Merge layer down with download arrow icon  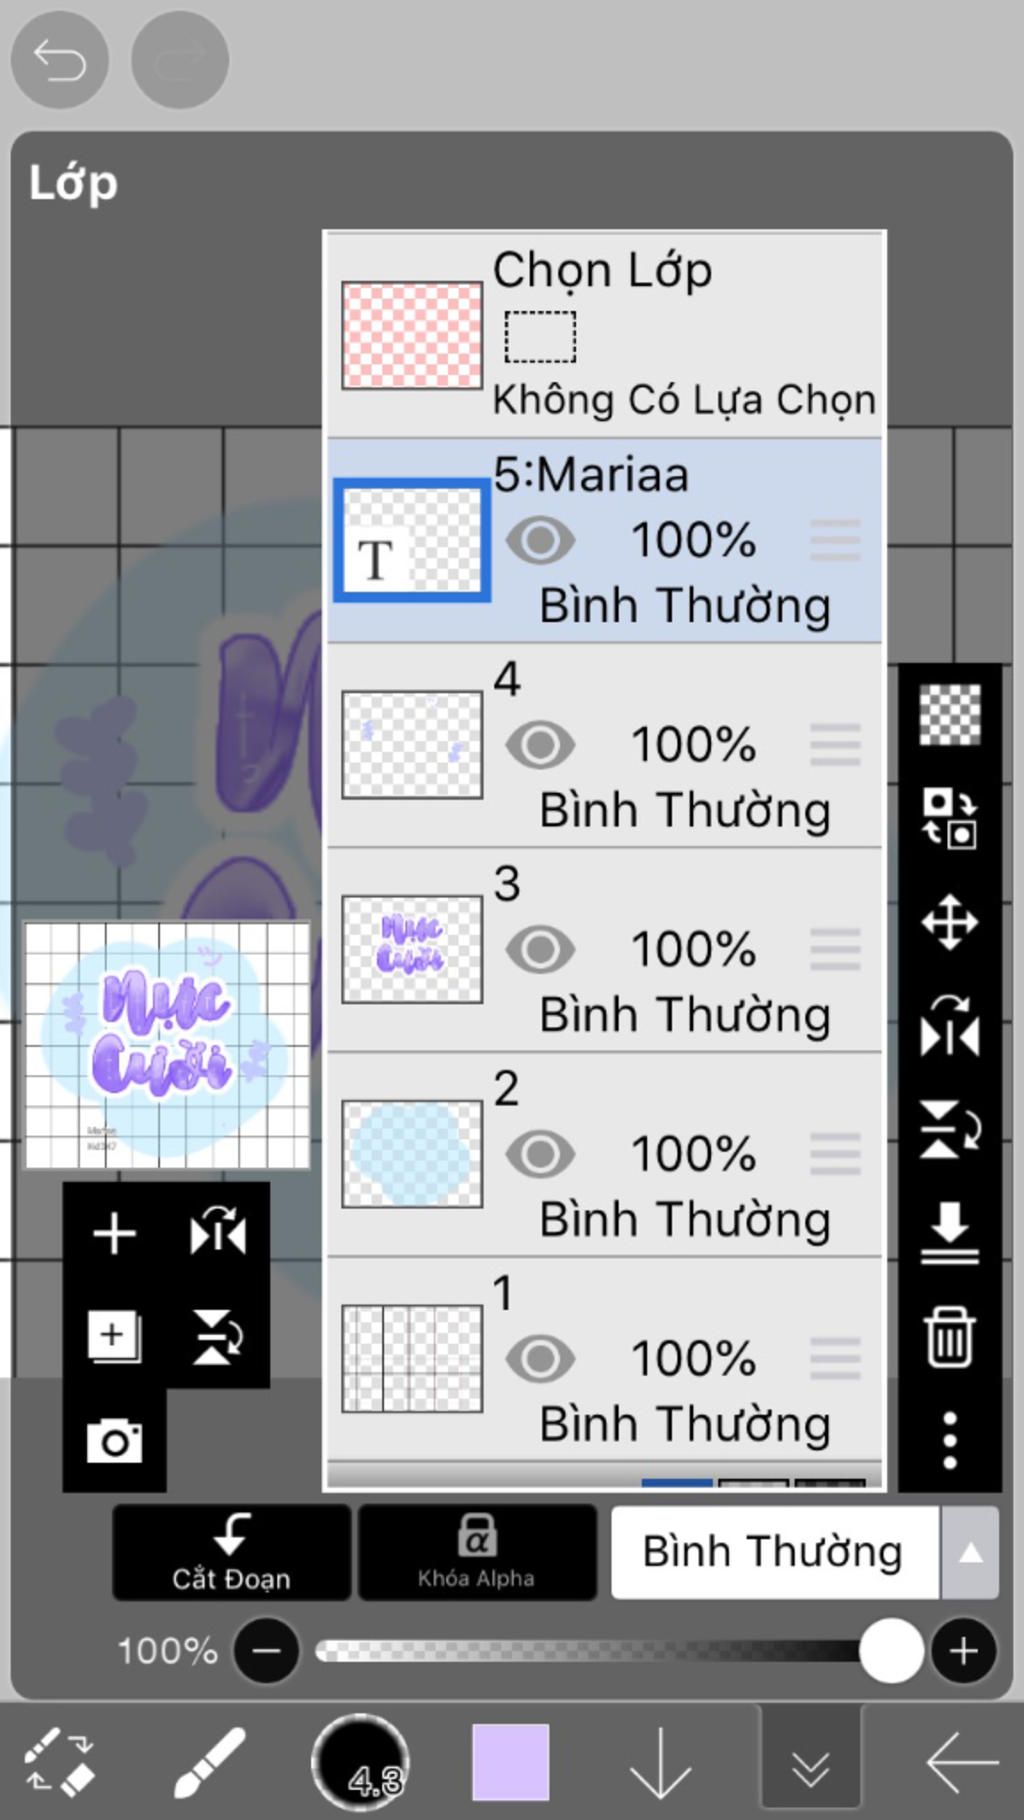coord(949,1232)
